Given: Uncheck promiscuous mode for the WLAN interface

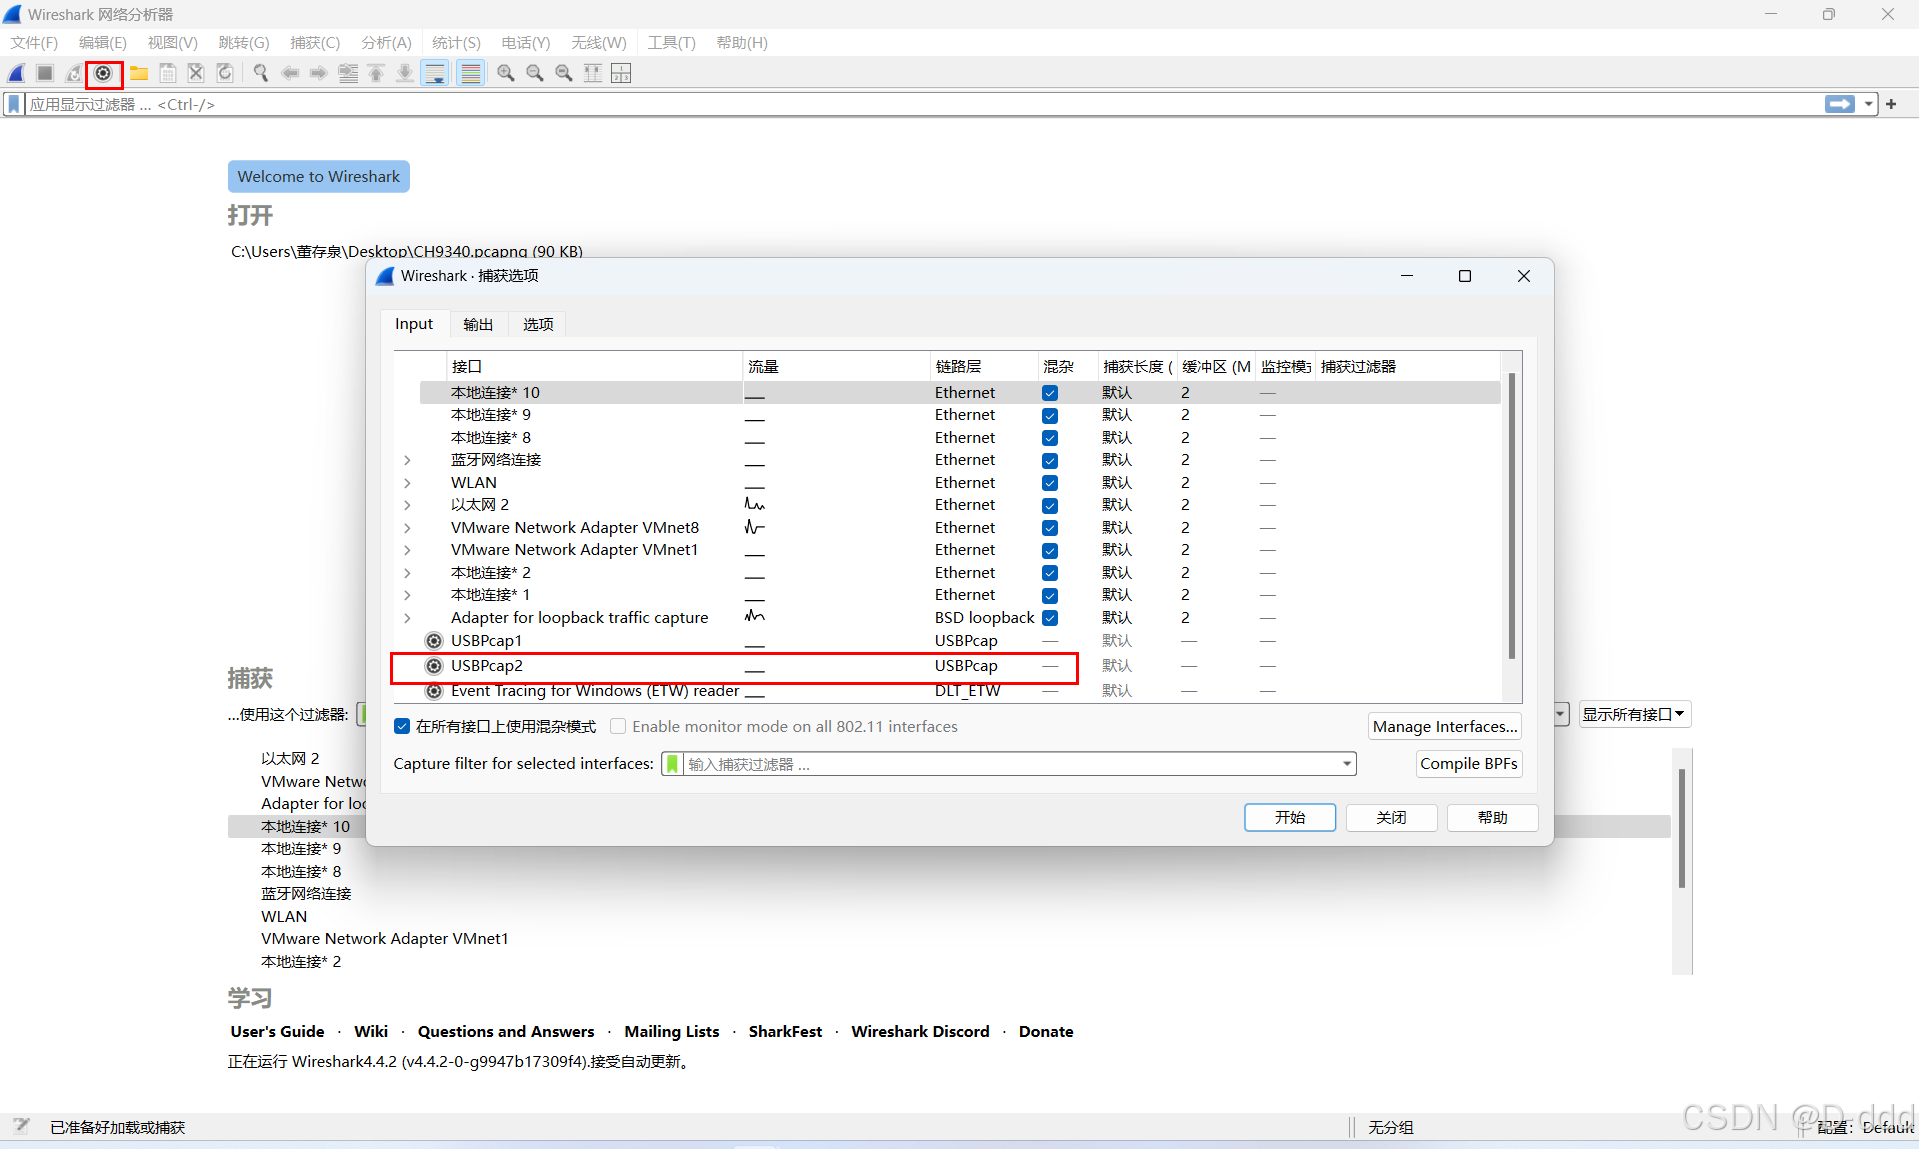Looking at the screenshot, I should point(1049,482).
